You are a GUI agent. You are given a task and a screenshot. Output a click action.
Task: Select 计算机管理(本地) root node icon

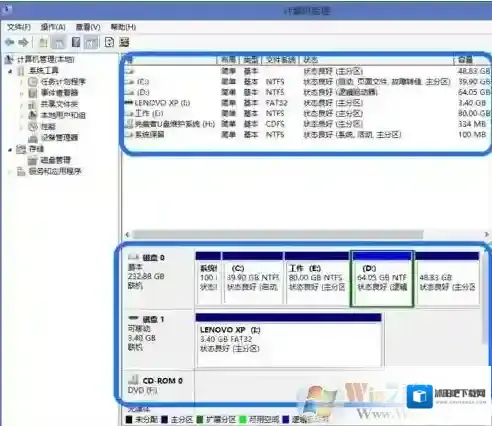(x=9, y=60)
